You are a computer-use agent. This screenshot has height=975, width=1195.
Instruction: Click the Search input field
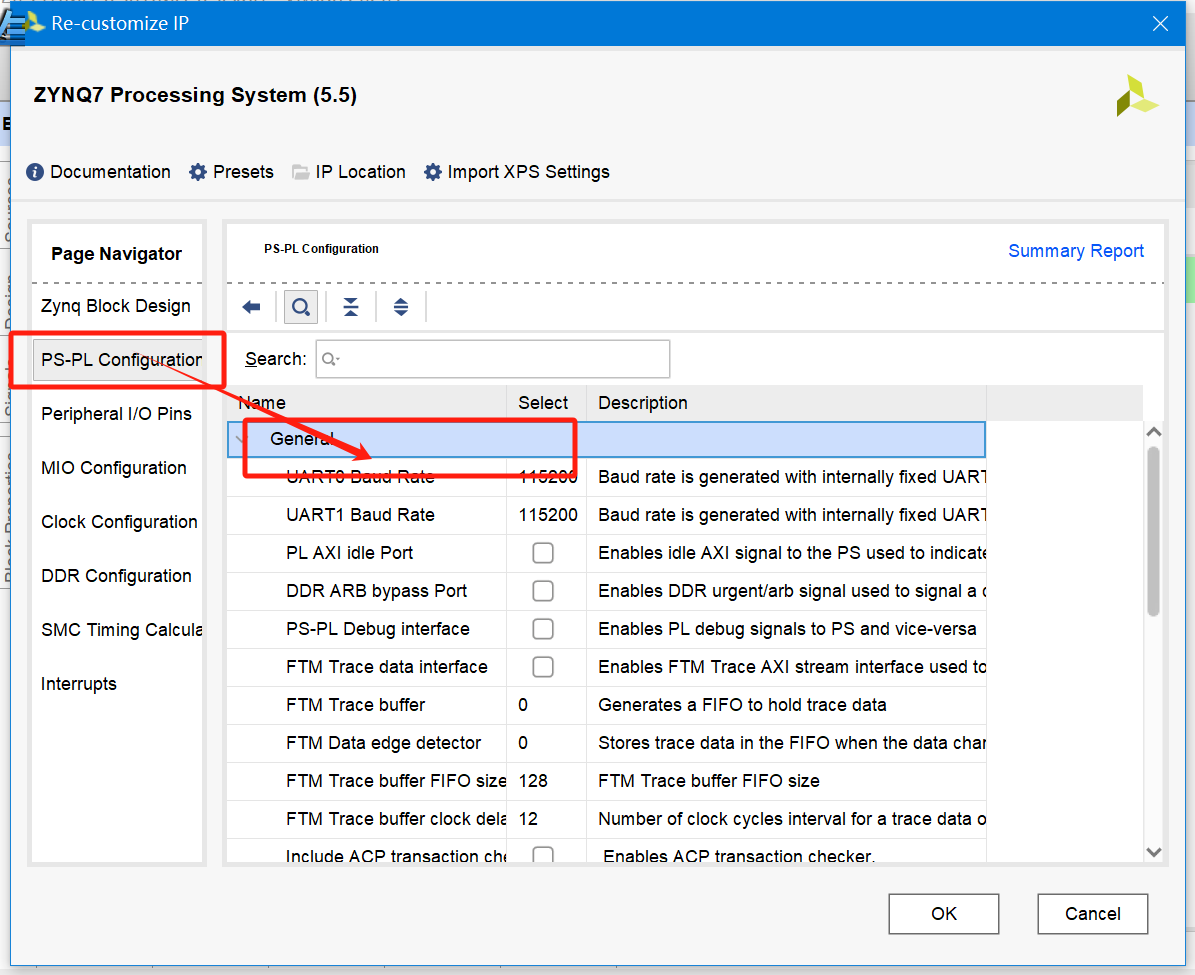coord(492,359)
